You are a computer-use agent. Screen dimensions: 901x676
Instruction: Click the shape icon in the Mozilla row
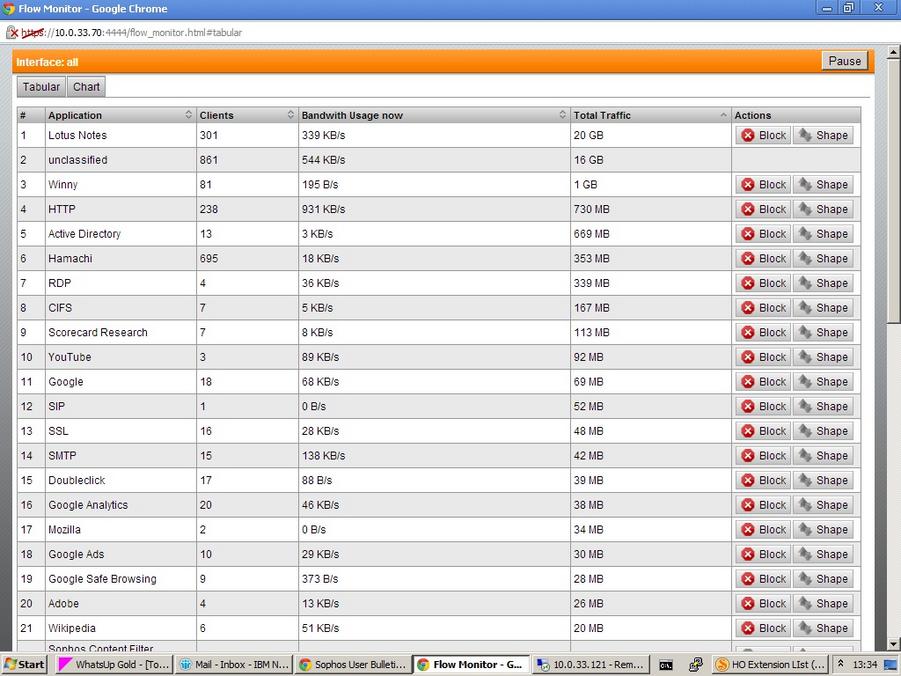click(806, 529)
